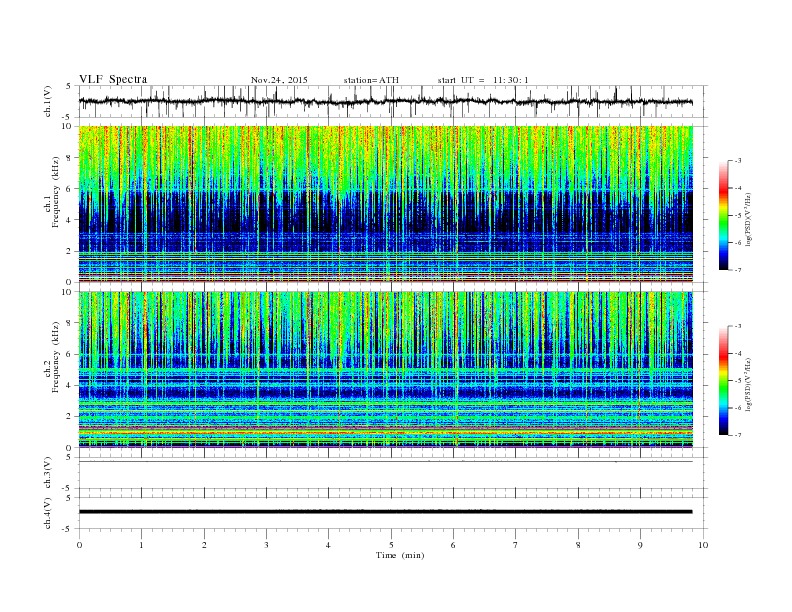Click the lower "log(PSD)(V²/Hz)" color bar label
Screen dimensions: 792x612
[x=748, y=384]
